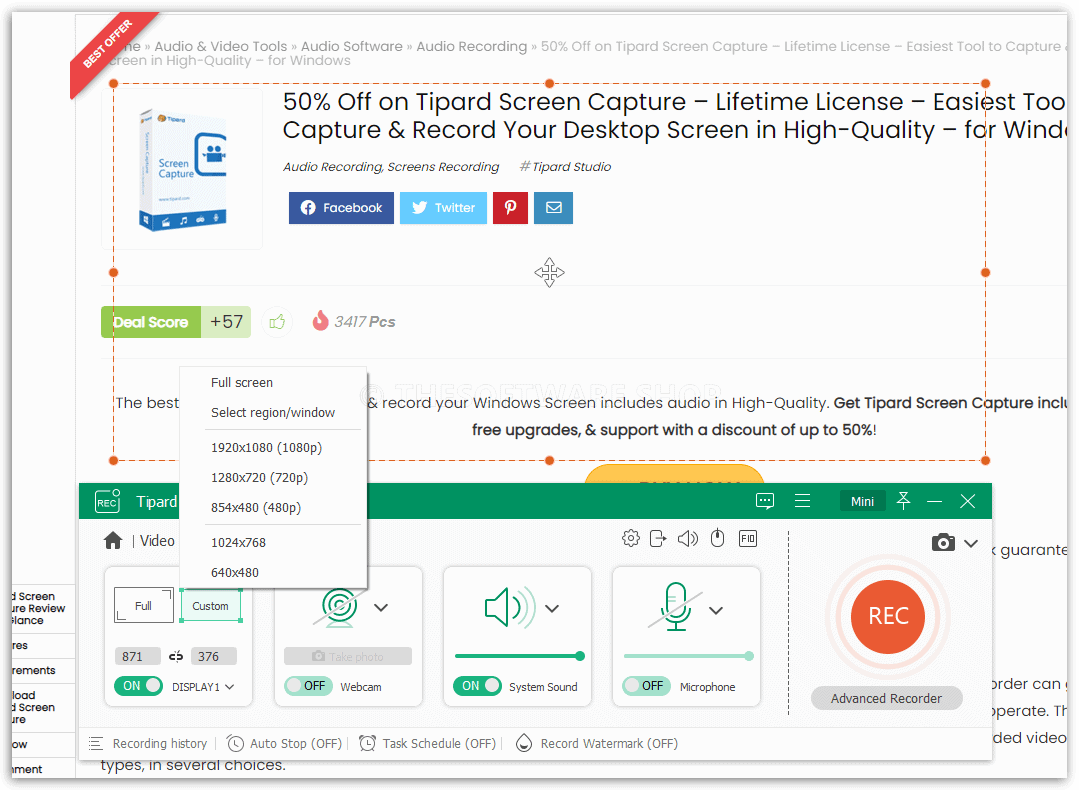
Task: Click the large speaker icon for System Sound
Action: (x=510, y=607)
